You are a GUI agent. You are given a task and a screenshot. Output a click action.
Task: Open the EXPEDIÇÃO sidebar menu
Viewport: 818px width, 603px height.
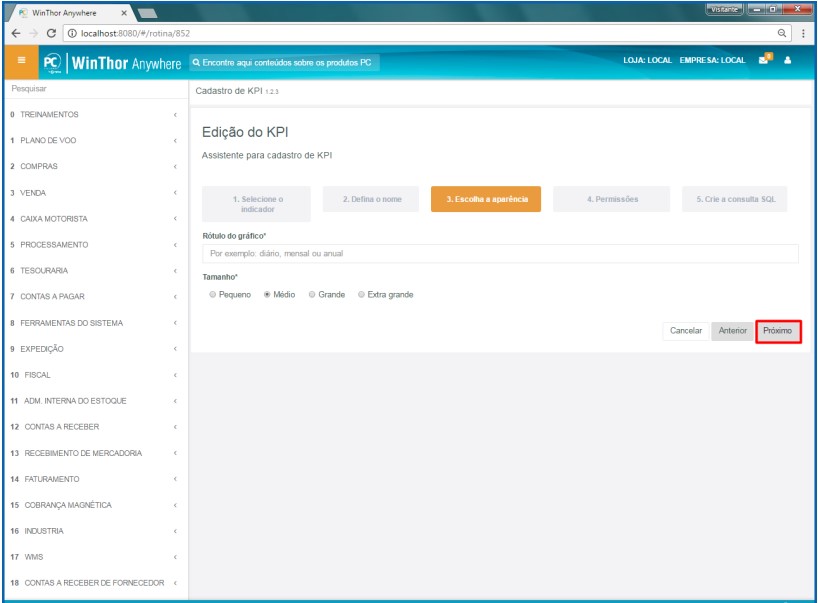[94, 349]
